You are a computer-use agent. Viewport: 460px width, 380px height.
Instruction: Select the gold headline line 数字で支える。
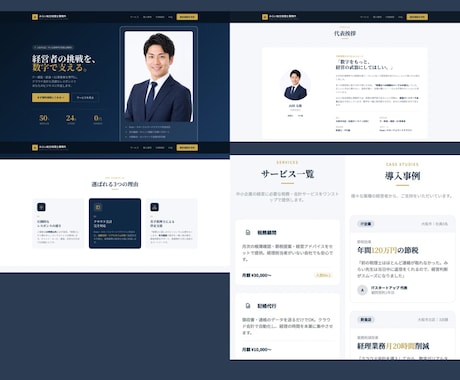[60, 68]
